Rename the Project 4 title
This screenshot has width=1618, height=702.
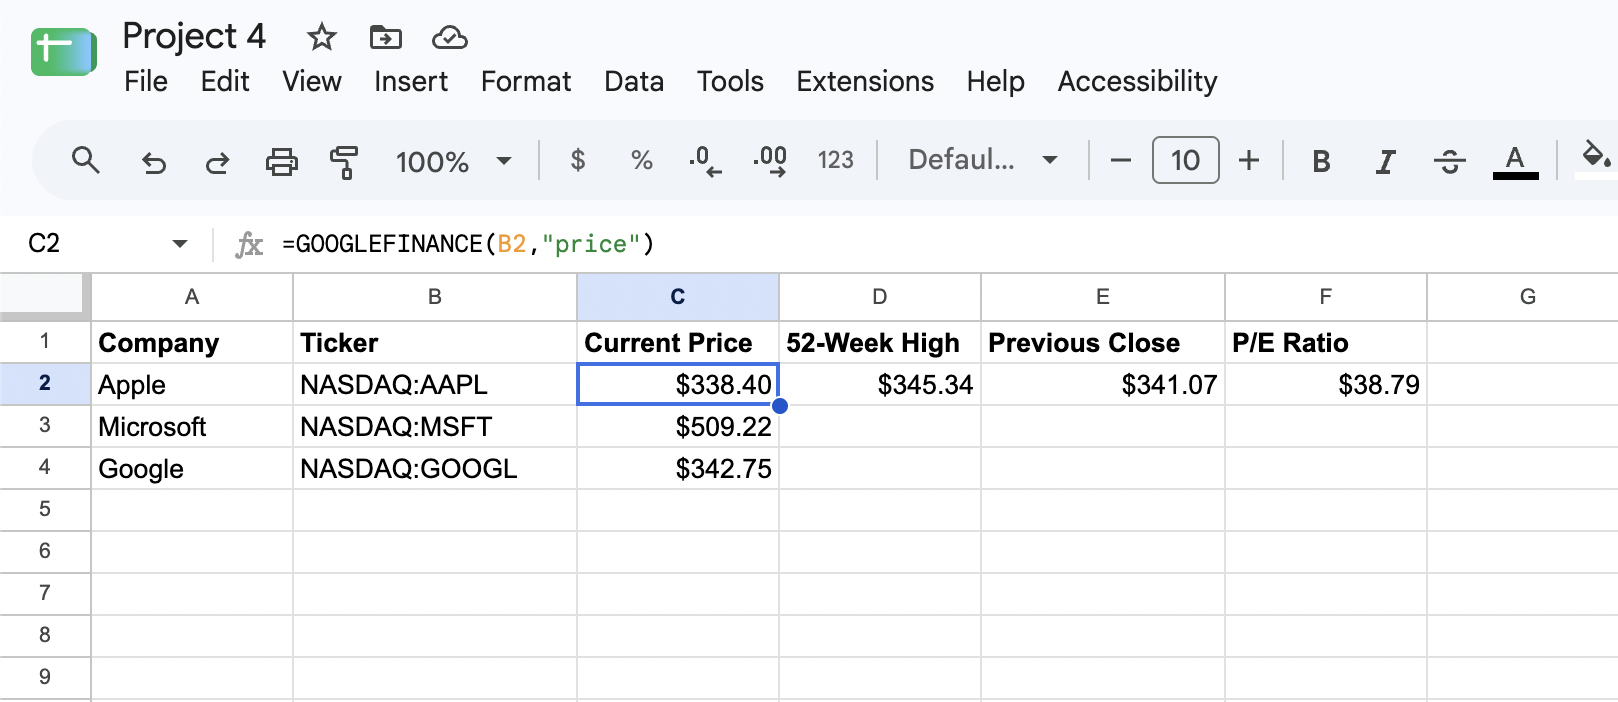point(194,36)
